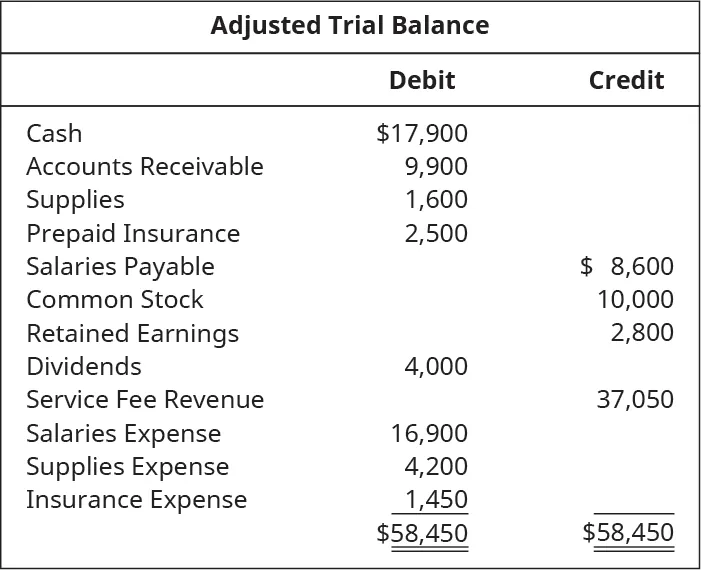This screenshot has height=570, width=701.
Task: Click the 37,050 Service Fee Revenue credit
Action: coord(635,400)
